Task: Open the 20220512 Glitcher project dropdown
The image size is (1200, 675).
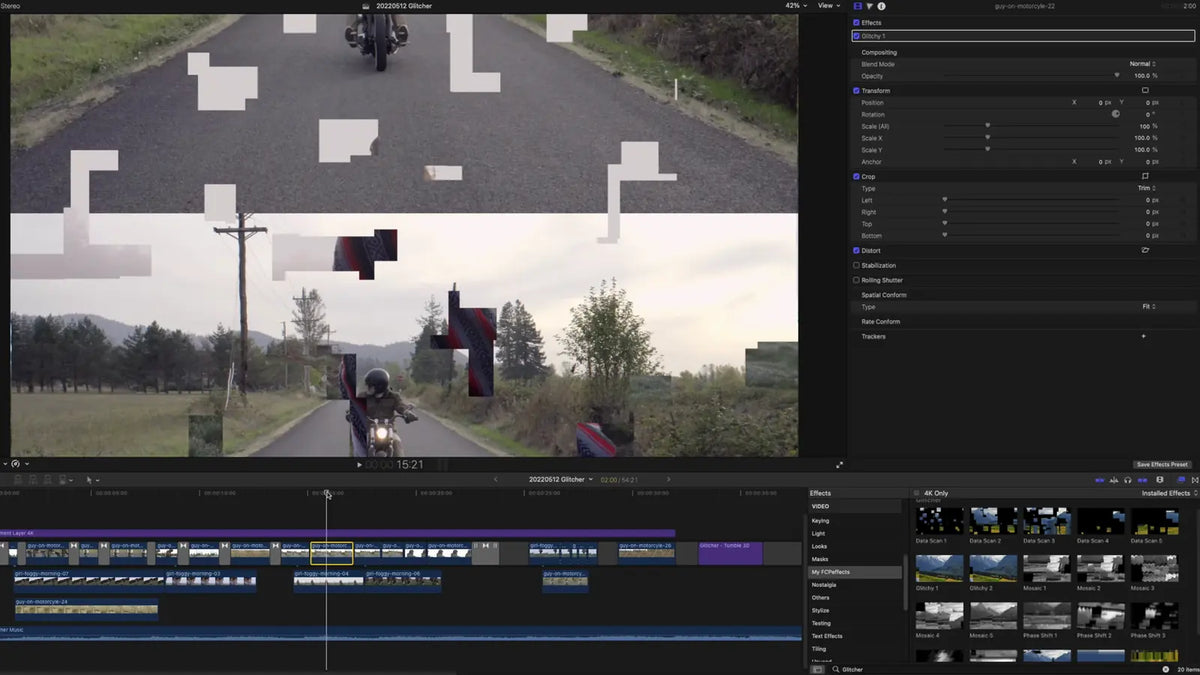Action: tap(561, 479)
